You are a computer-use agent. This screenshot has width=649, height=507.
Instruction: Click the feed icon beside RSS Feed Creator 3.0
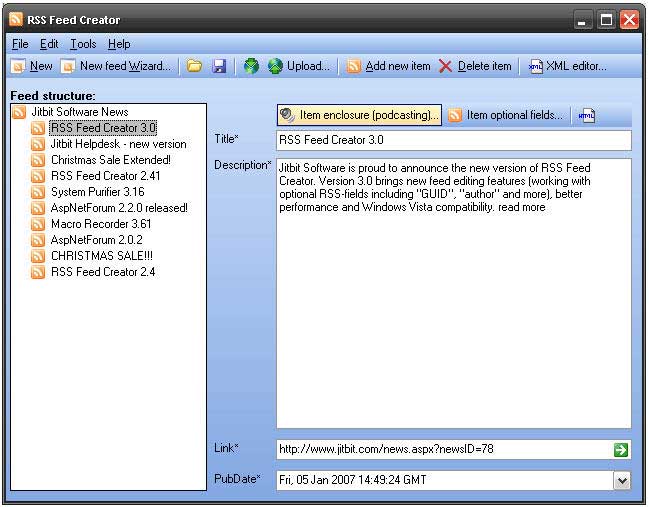click(x=38, y=128)
